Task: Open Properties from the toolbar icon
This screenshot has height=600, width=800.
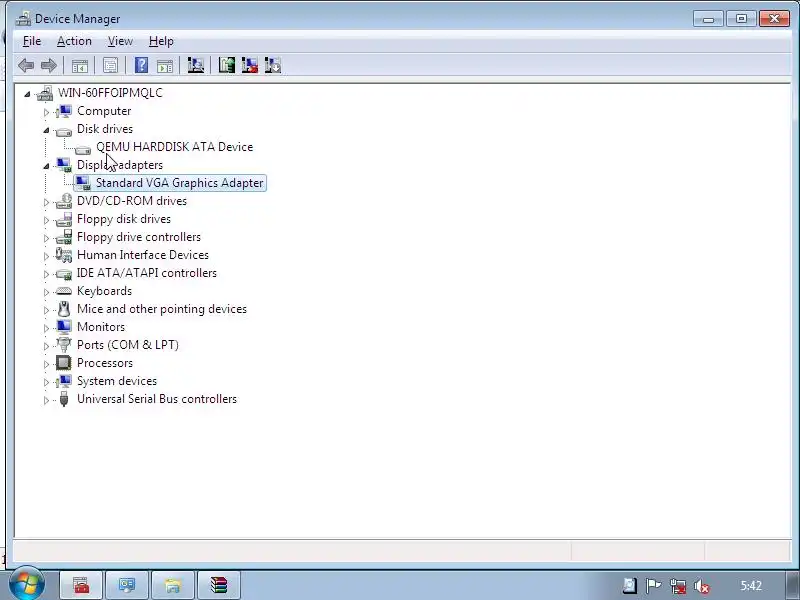Action: click(110, 65)
